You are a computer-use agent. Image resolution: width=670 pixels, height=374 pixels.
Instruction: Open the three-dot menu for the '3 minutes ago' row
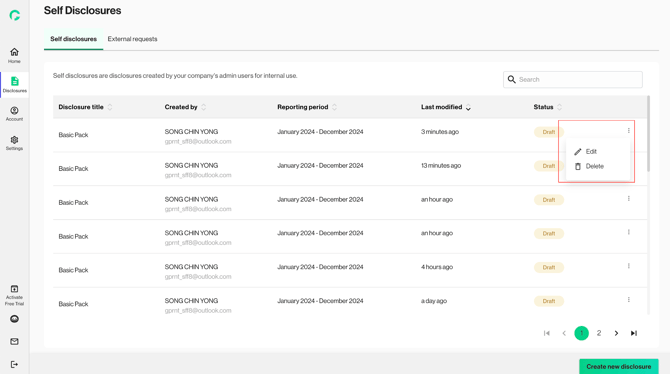[x=629, y=131]
